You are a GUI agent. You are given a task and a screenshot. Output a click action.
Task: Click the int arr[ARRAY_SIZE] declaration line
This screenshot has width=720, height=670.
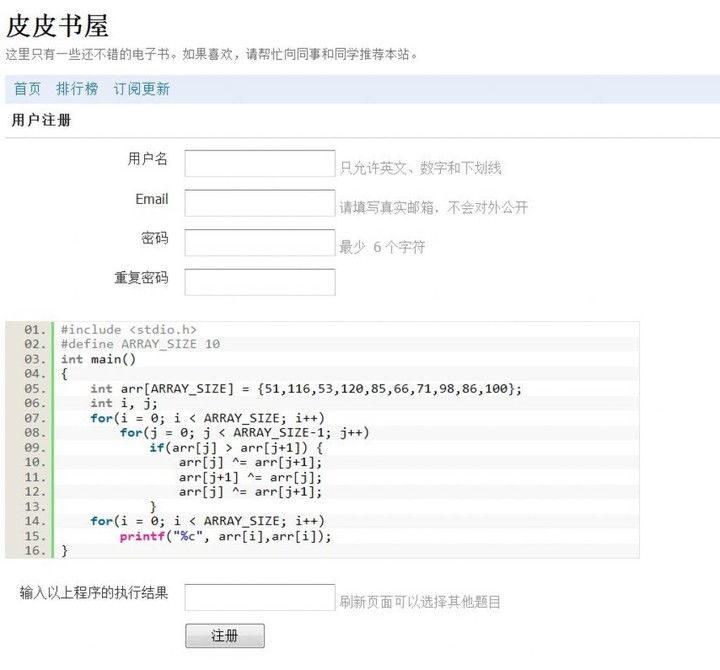click(305, 388)
